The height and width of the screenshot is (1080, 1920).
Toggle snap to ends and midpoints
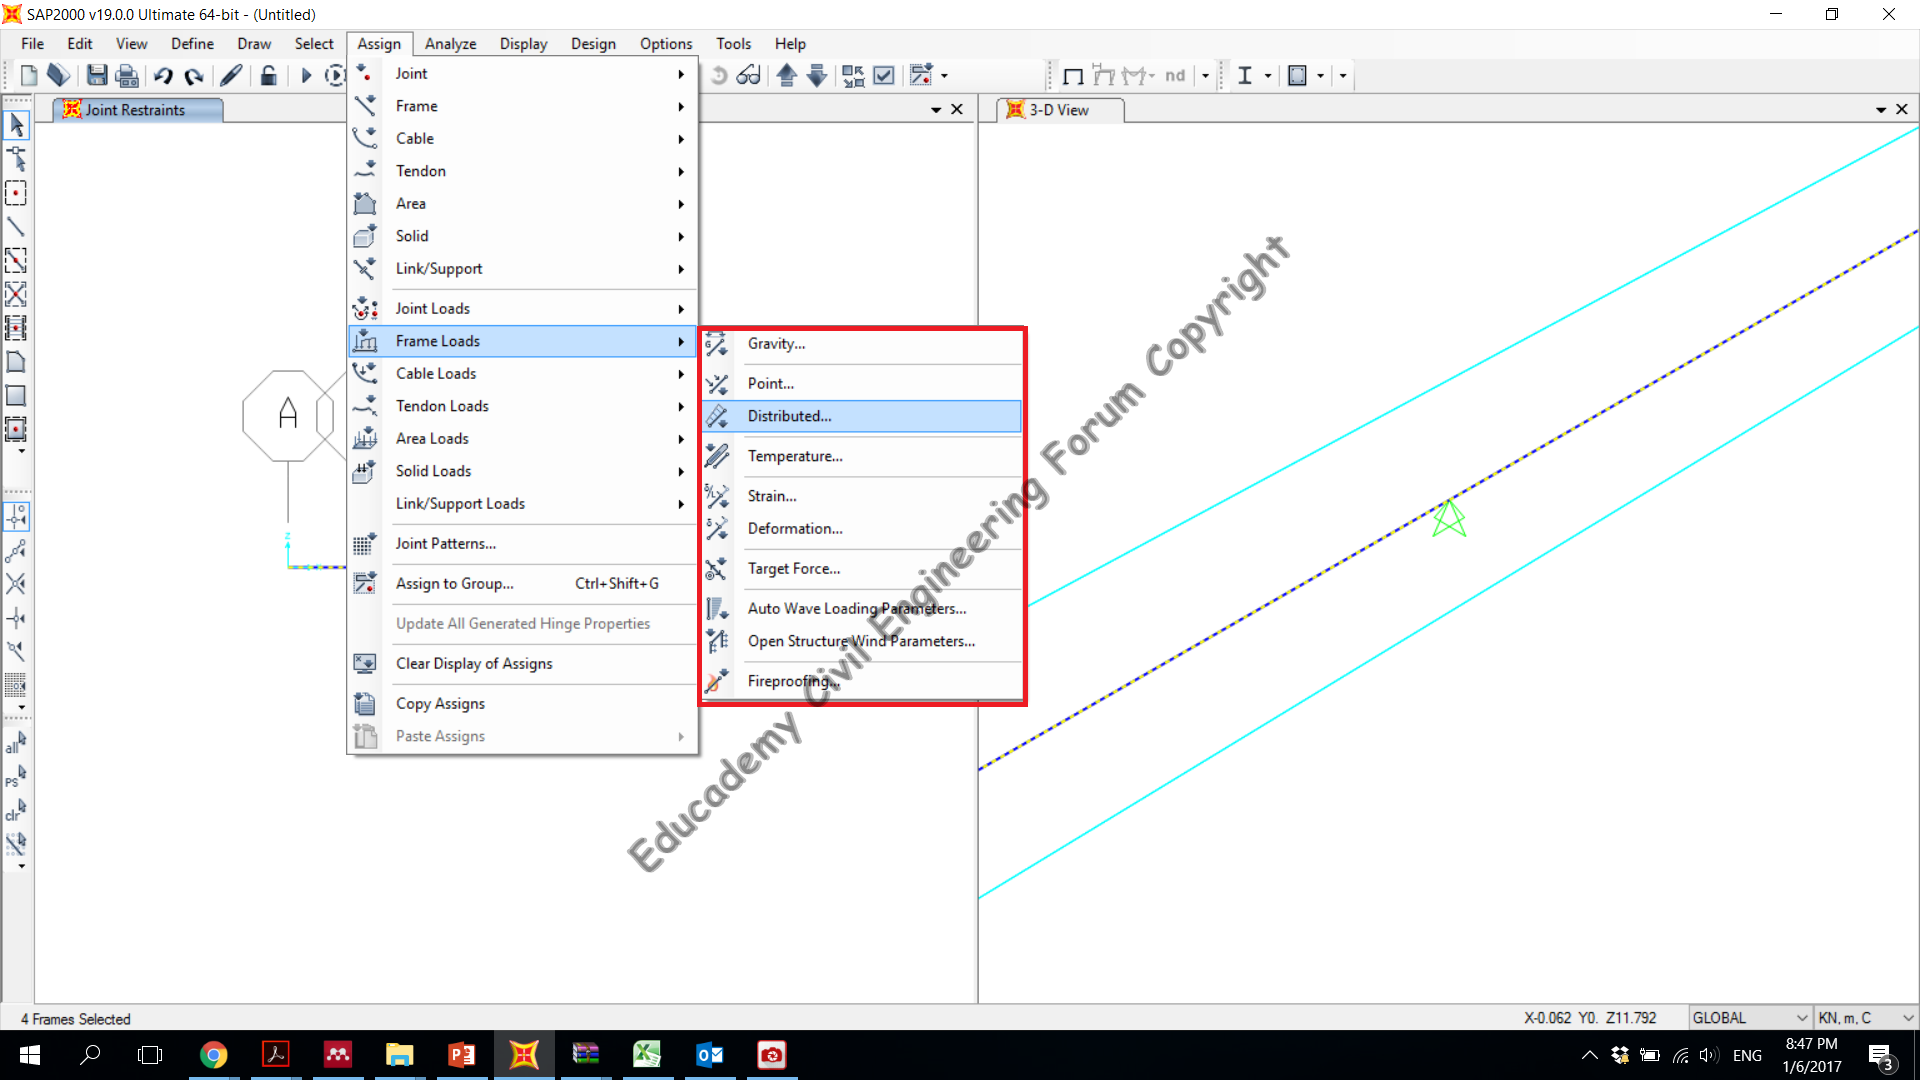(16, 550)
